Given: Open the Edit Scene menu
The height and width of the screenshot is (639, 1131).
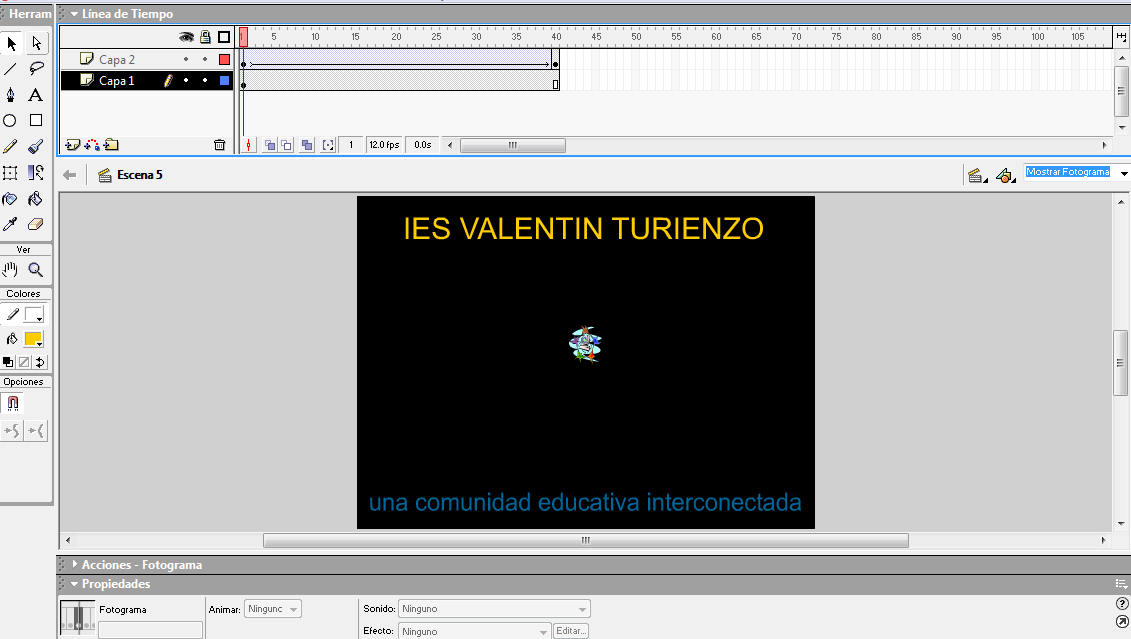Looking at the screenshot, I should (977, 175).
